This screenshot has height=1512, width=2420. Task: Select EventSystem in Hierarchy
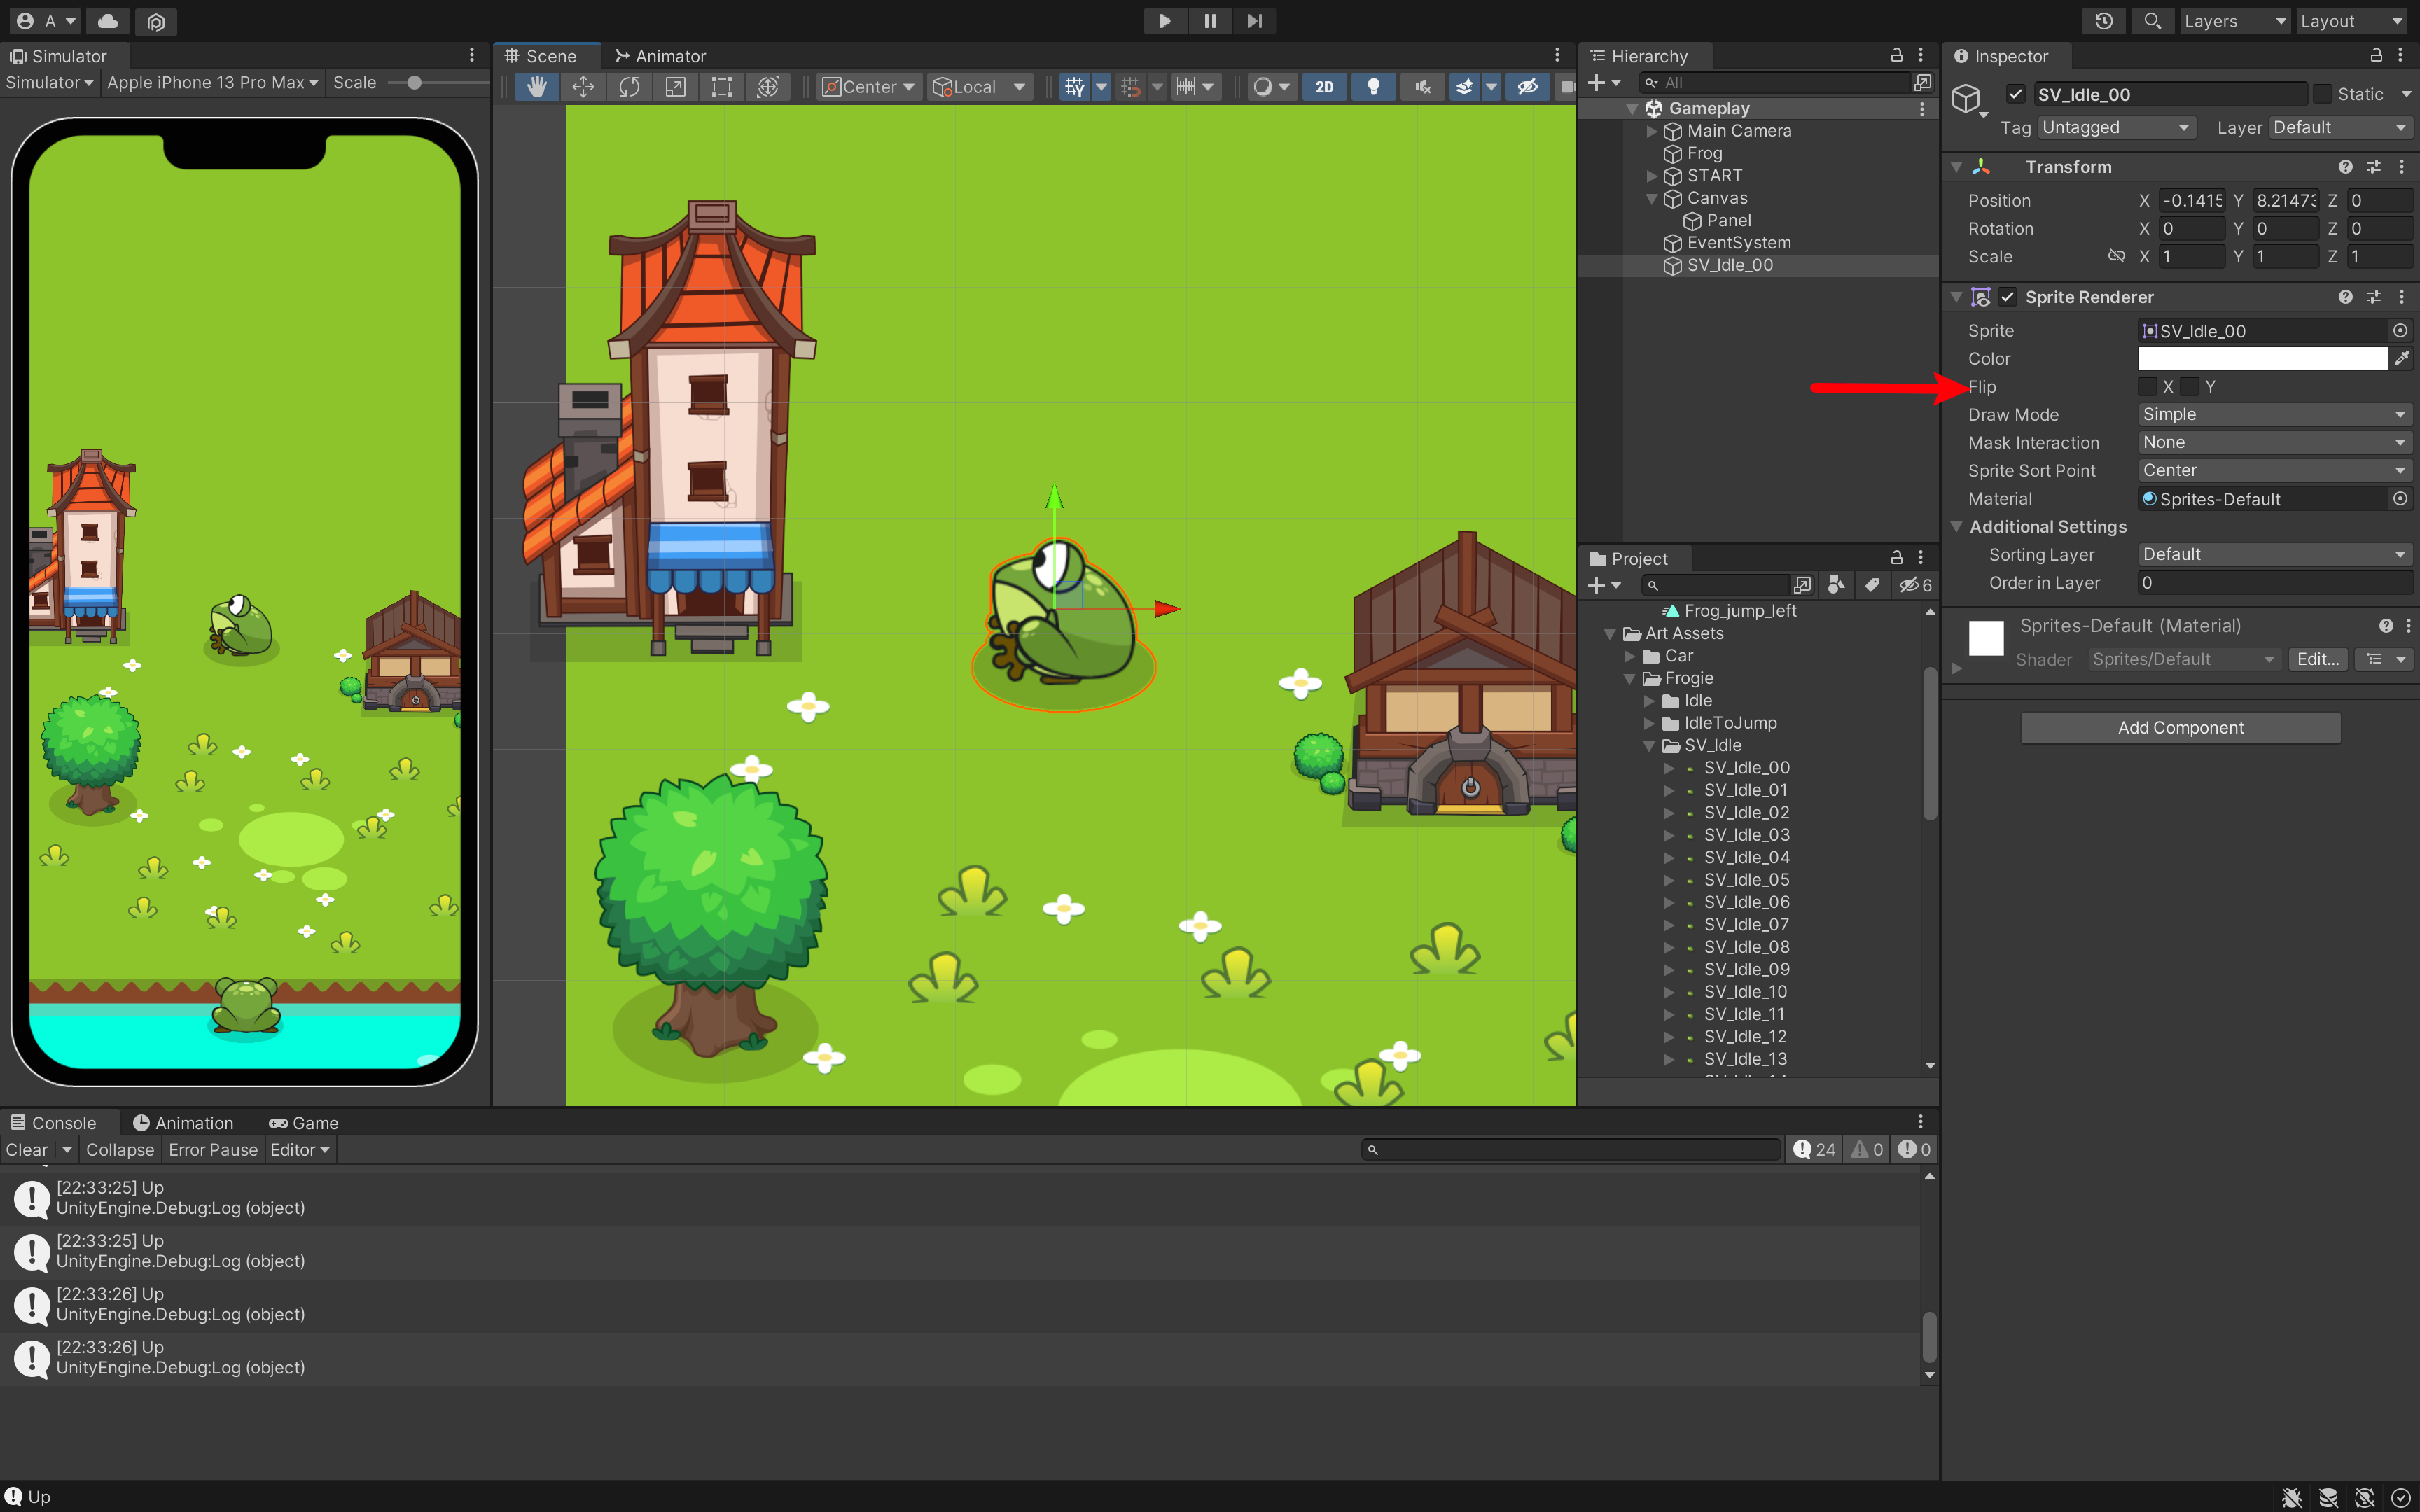(1738, 243)
